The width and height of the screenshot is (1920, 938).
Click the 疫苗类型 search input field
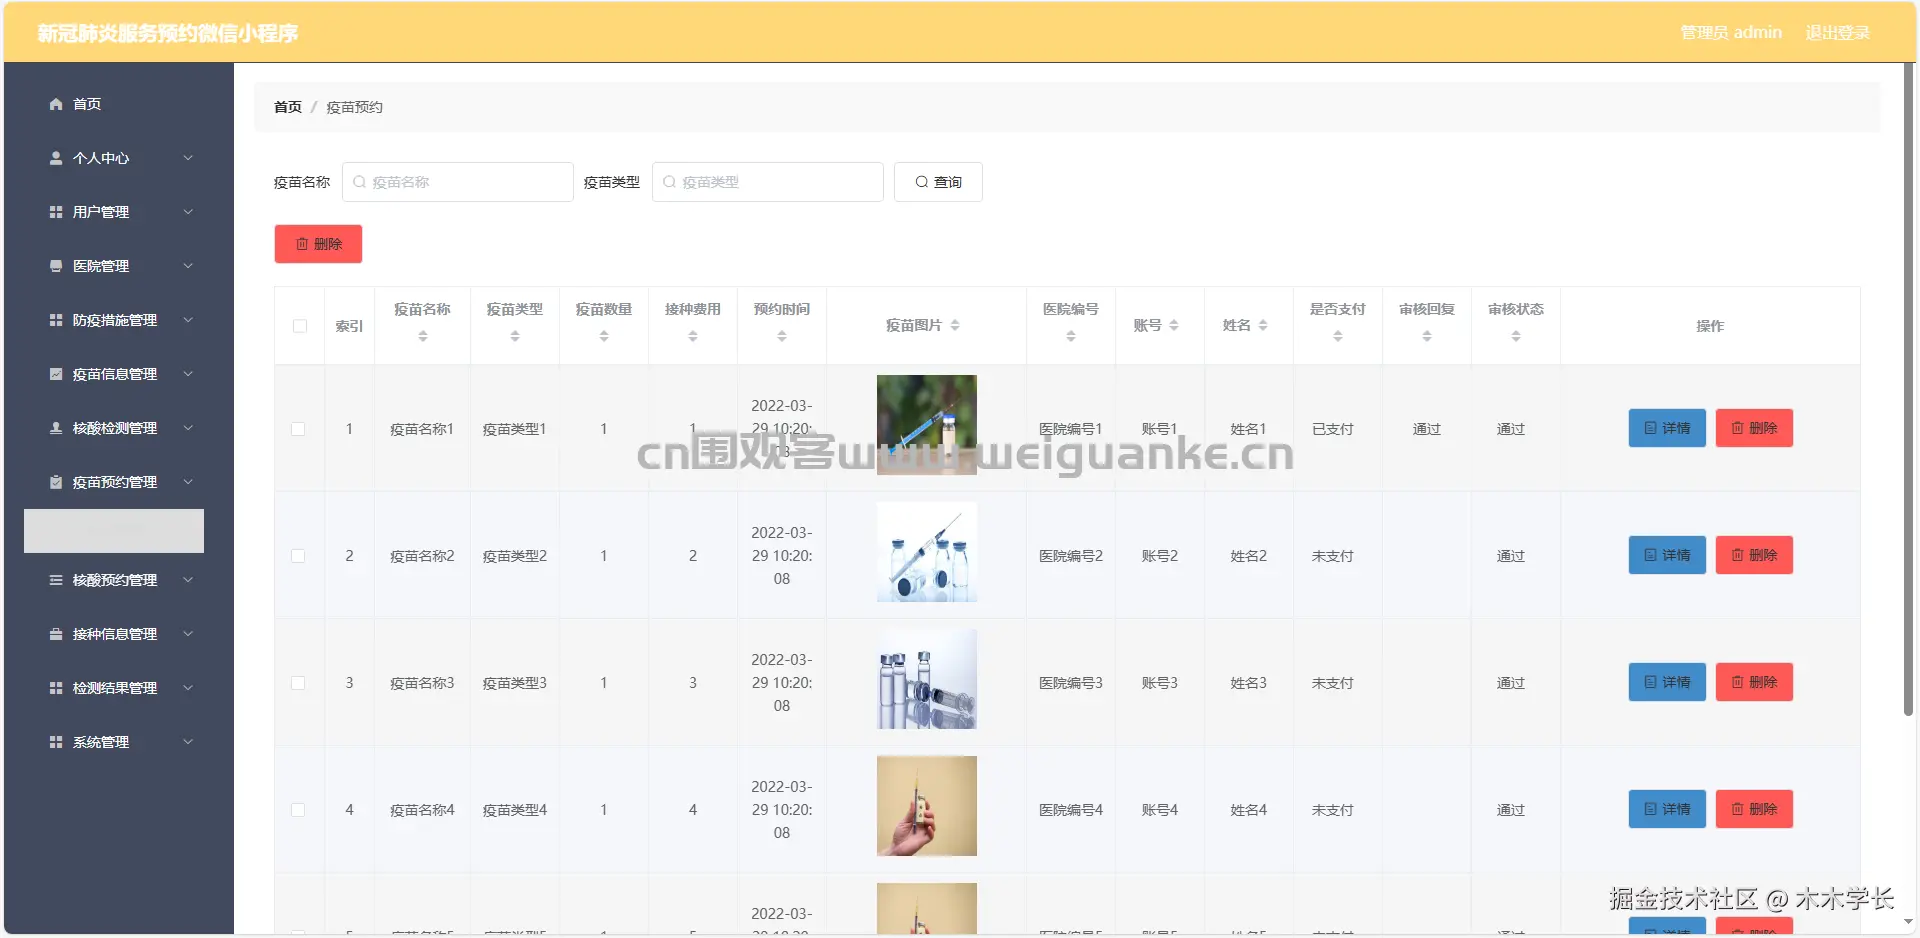pyautogui.click(x=768, y=182)
